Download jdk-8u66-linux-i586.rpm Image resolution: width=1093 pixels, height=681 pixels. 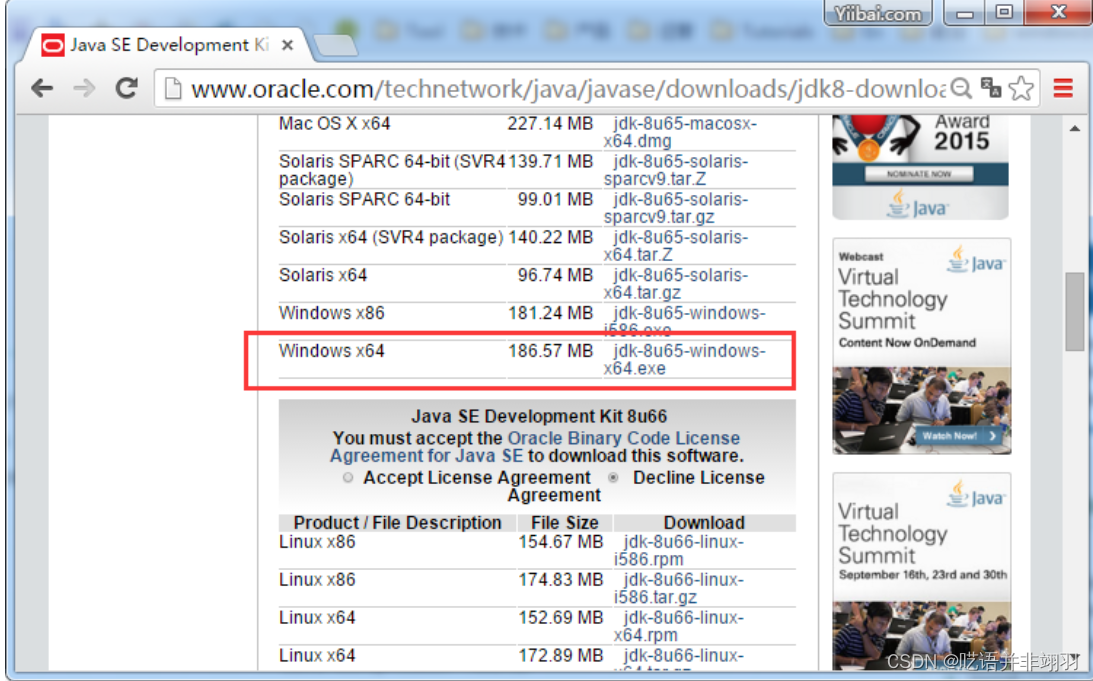[x=678, y=551]
